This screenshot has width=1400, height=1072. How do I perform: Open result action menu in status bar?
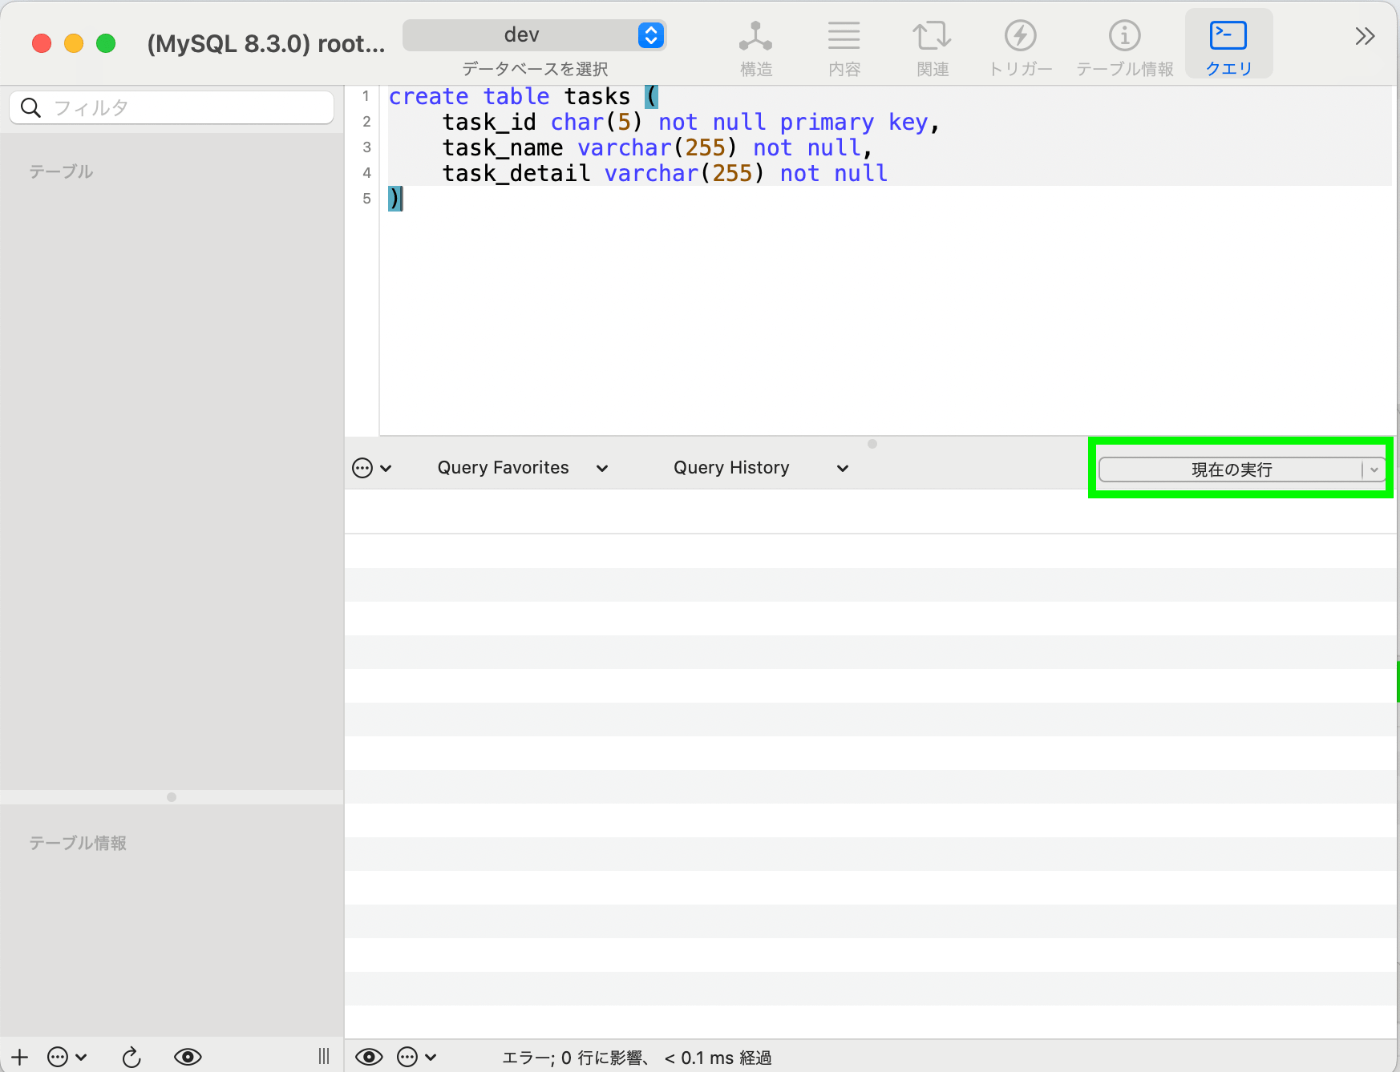[416, 1057]
